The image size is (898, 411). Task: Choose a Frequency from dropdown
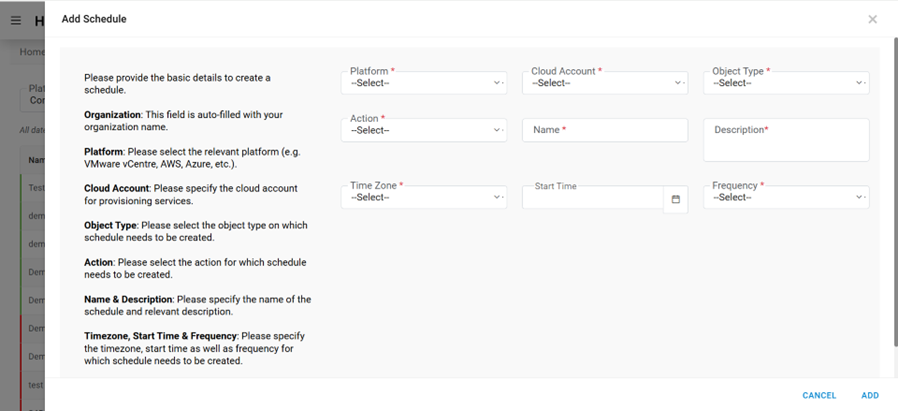(785, 197)
